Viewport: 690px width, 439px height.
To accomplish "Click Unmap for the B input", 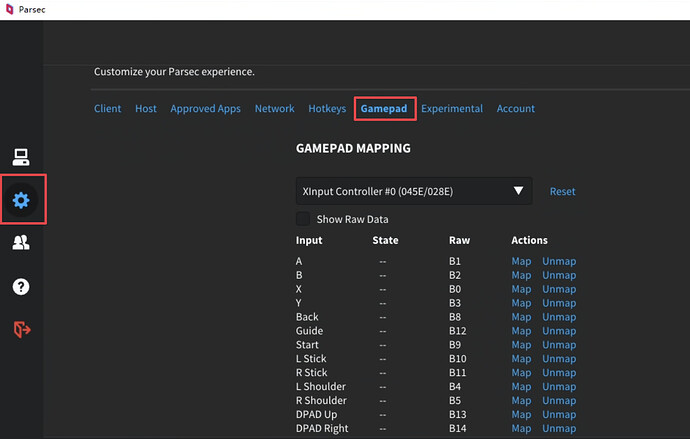I will tap(559, 275).
